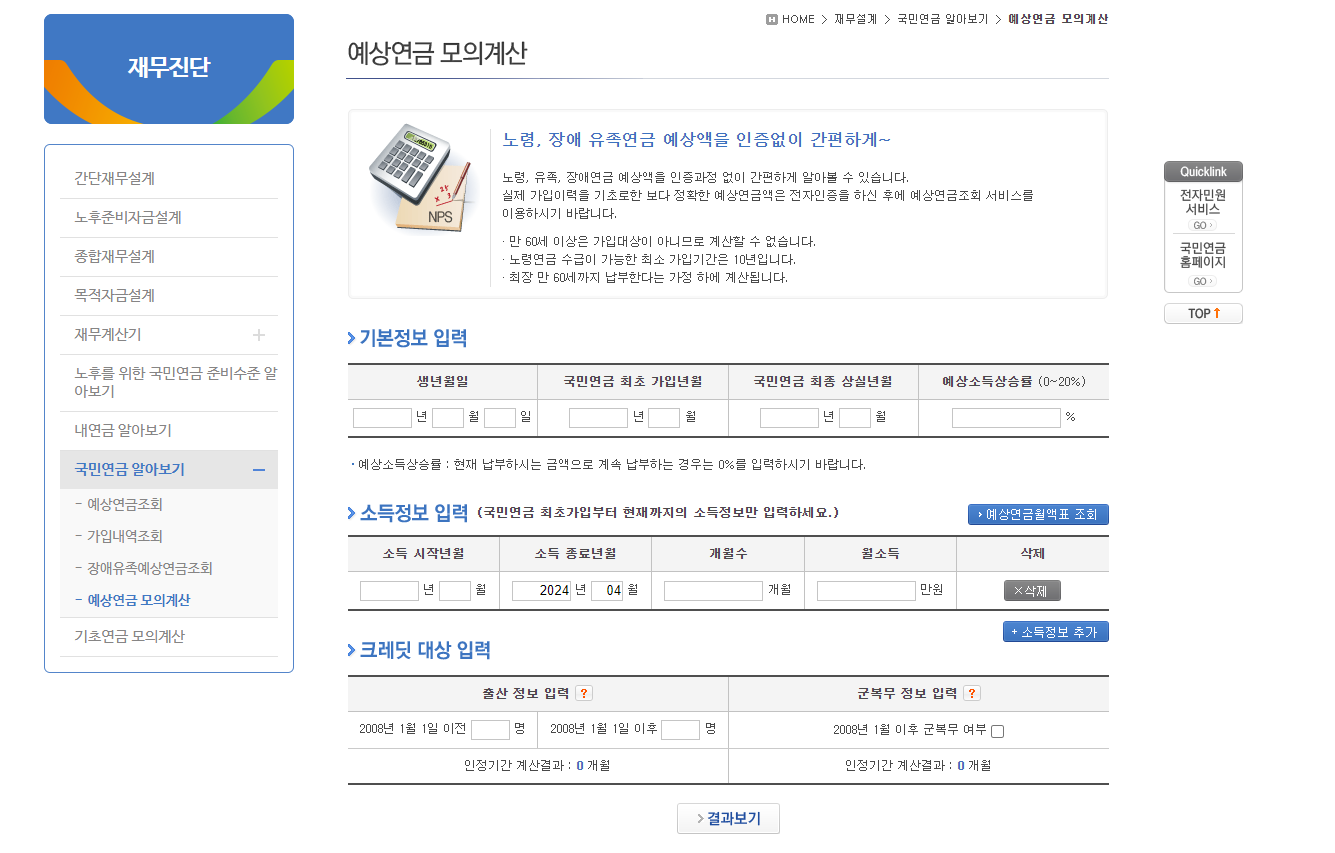Click GO under 국민연금 홈페이지 quicklink
Screen dimensions: 1335x853
coord(1202,281)
